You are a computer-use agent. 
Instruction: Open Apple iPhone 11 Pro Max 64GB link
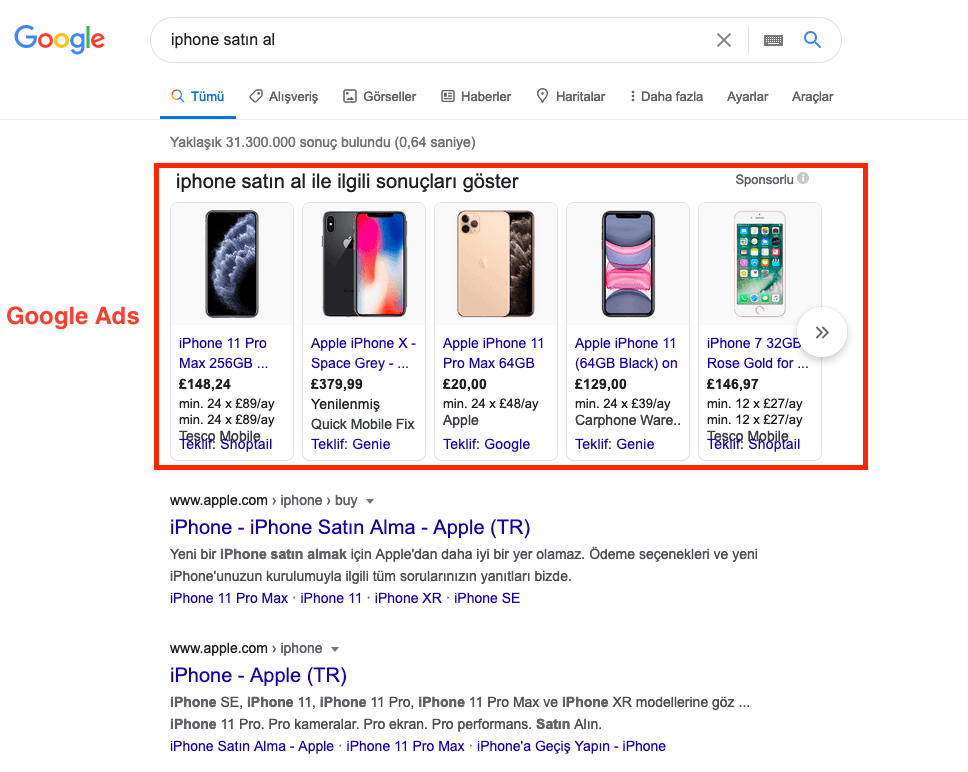[493, 353]
